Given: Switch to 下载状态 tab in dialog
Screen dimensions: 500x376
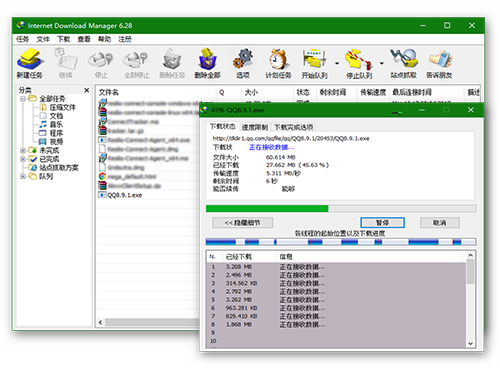Looking at the screenshot, I should (222, 127).
